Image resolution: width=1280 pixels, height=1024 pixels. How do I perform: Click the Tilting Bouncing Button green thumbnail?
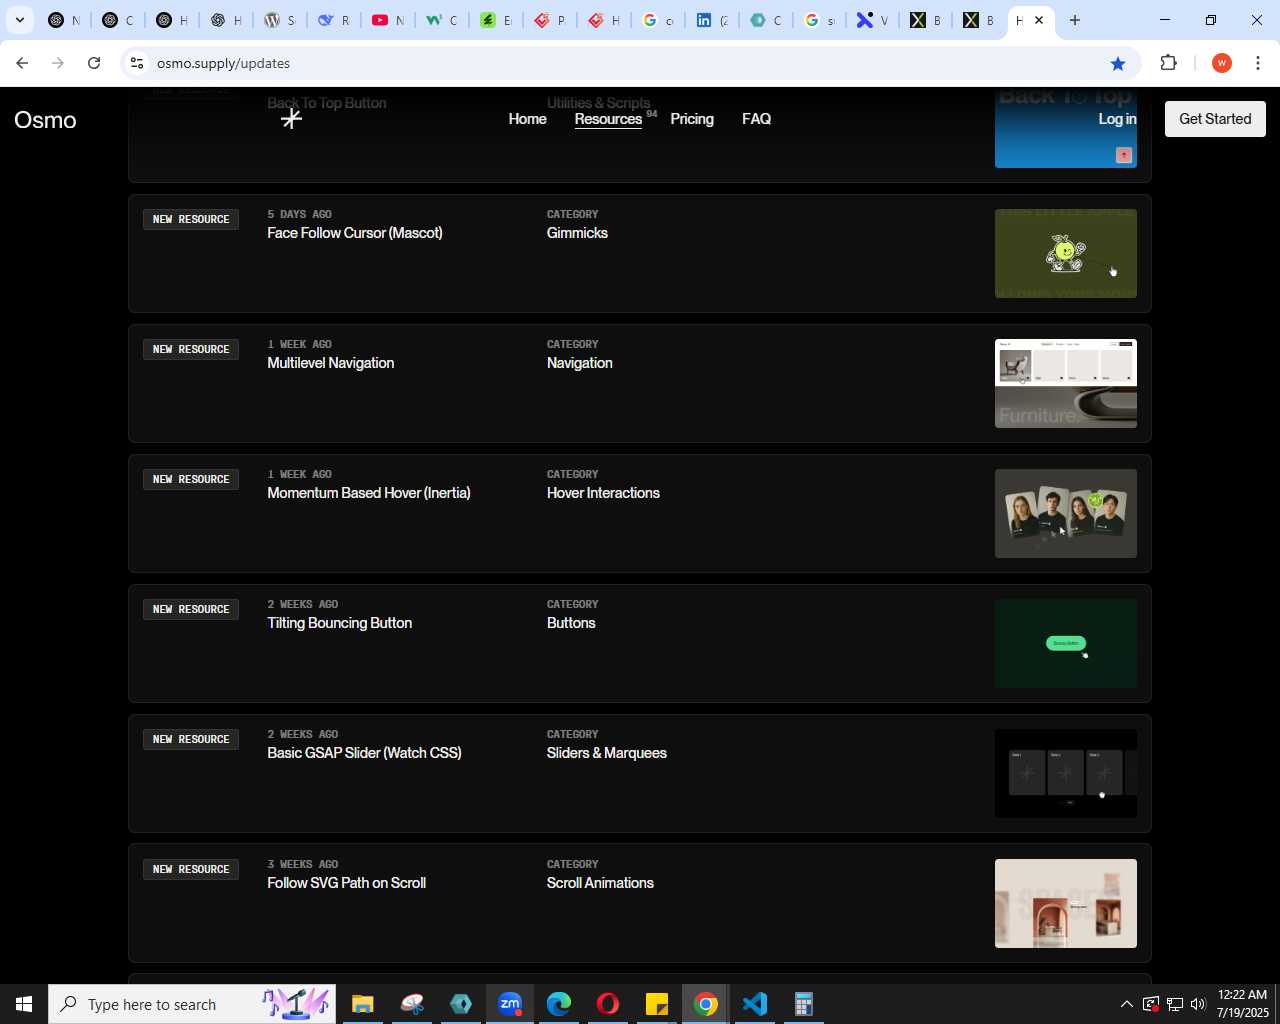click(x=1065, y=643)
